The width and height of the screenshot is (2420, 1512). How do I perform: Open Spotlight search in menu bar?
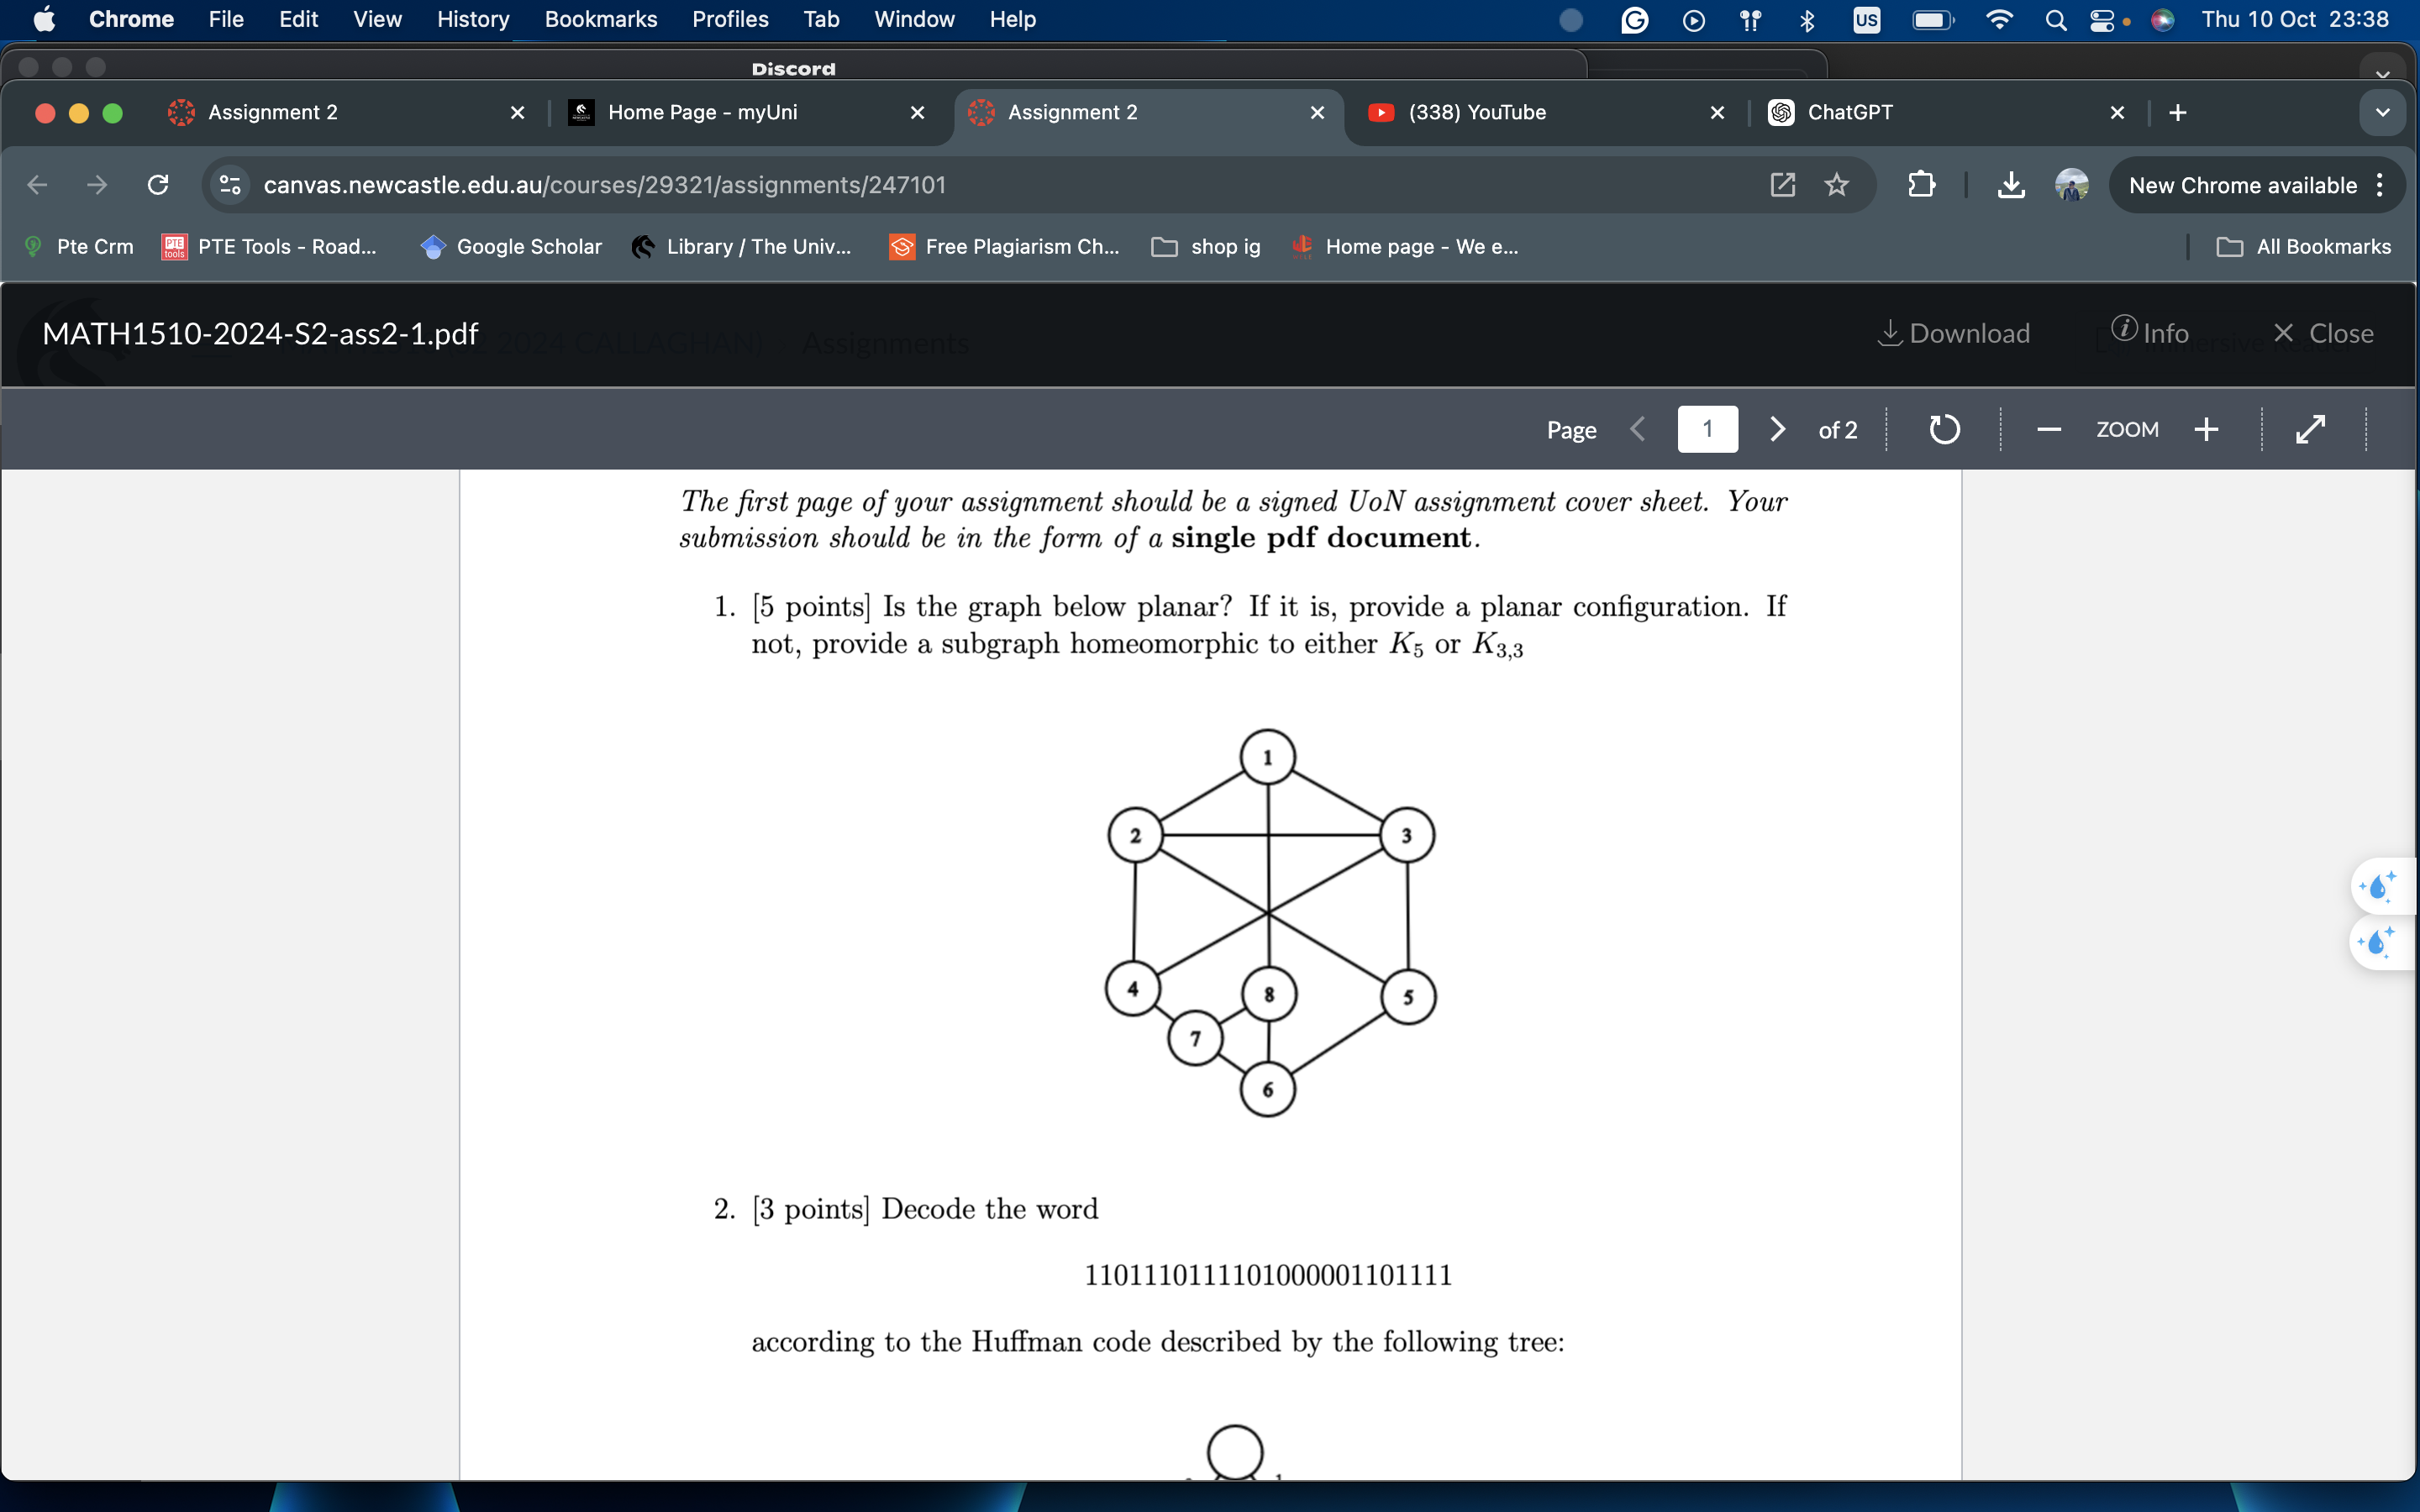click(x=2055, y=19)
